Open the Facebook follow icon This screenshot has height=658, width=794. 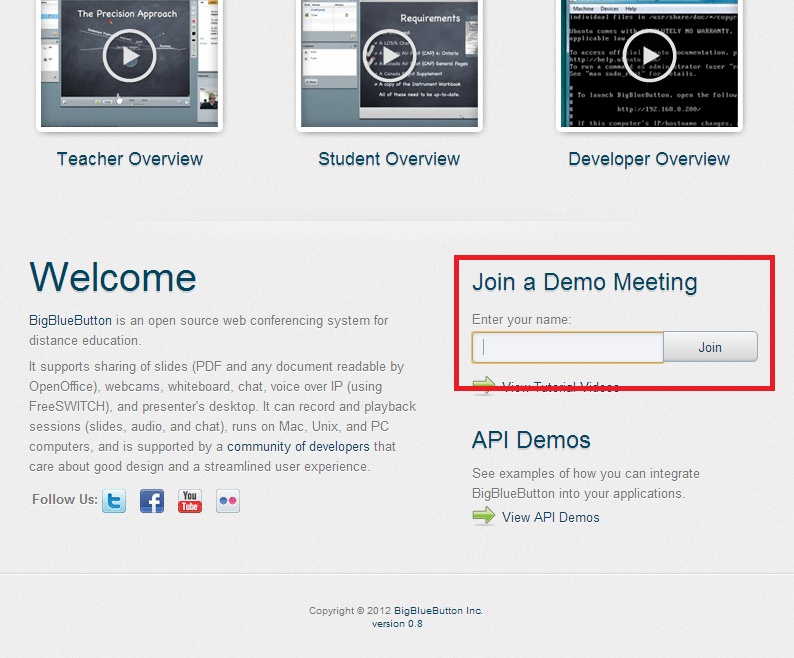click(x=152, y=501)
